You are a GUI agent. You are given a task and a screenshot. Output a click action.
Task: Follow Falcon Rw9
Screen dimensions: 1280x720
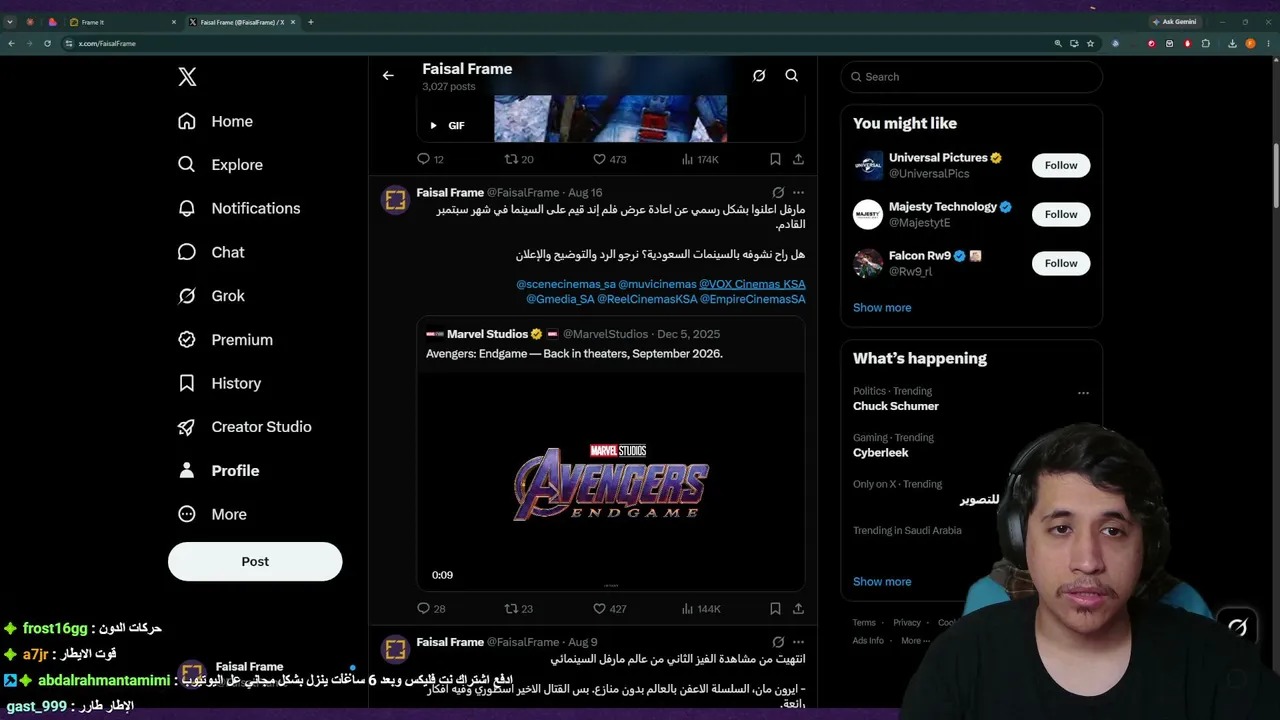click(x=1061, y=263)
